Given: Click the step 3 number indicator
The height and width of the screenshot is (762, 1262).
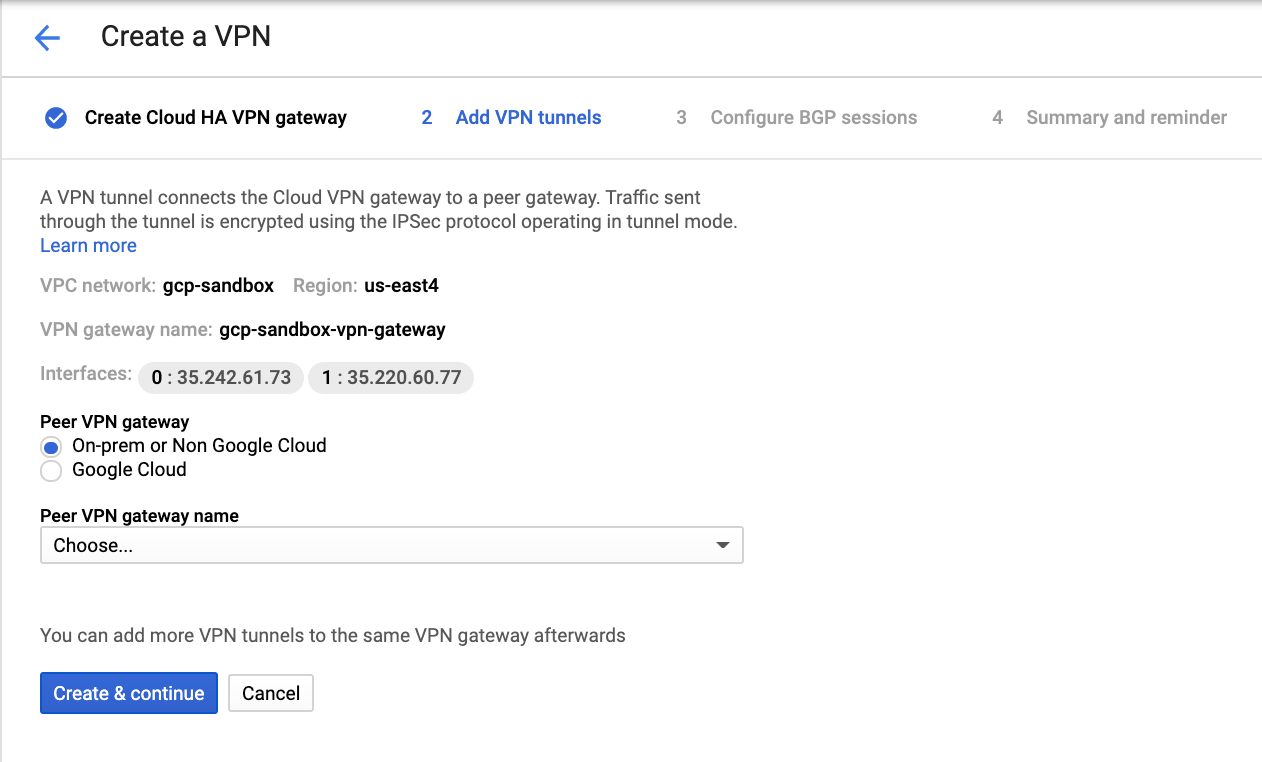Looking at the screenshot, I should (x=681, y=118).
